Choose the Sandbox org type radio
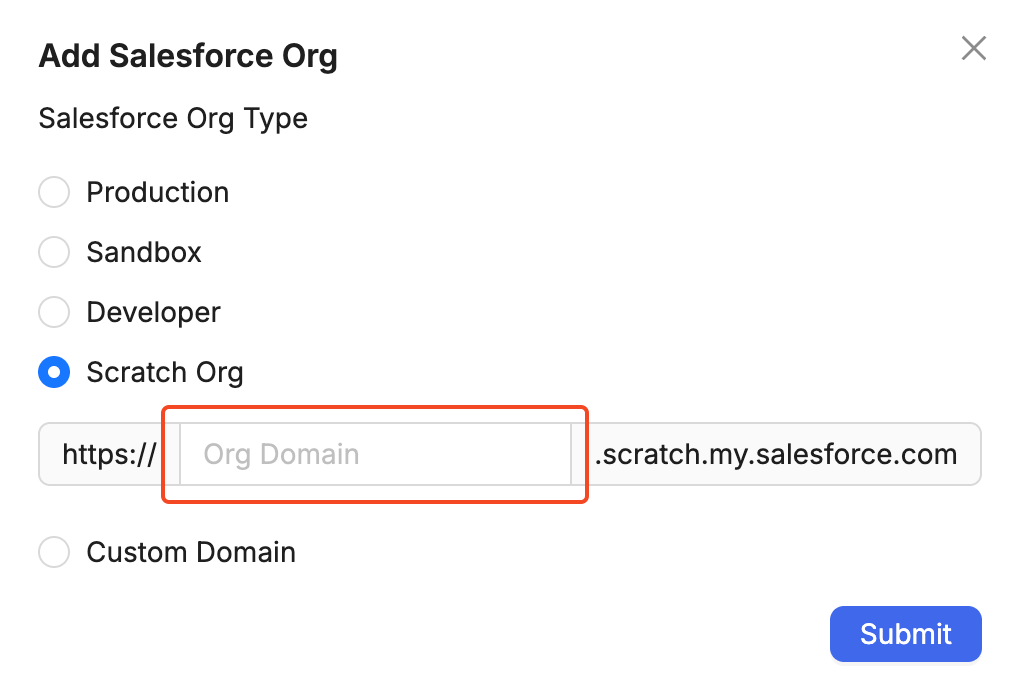This screenshot has width=1018, height=684. 54,252
